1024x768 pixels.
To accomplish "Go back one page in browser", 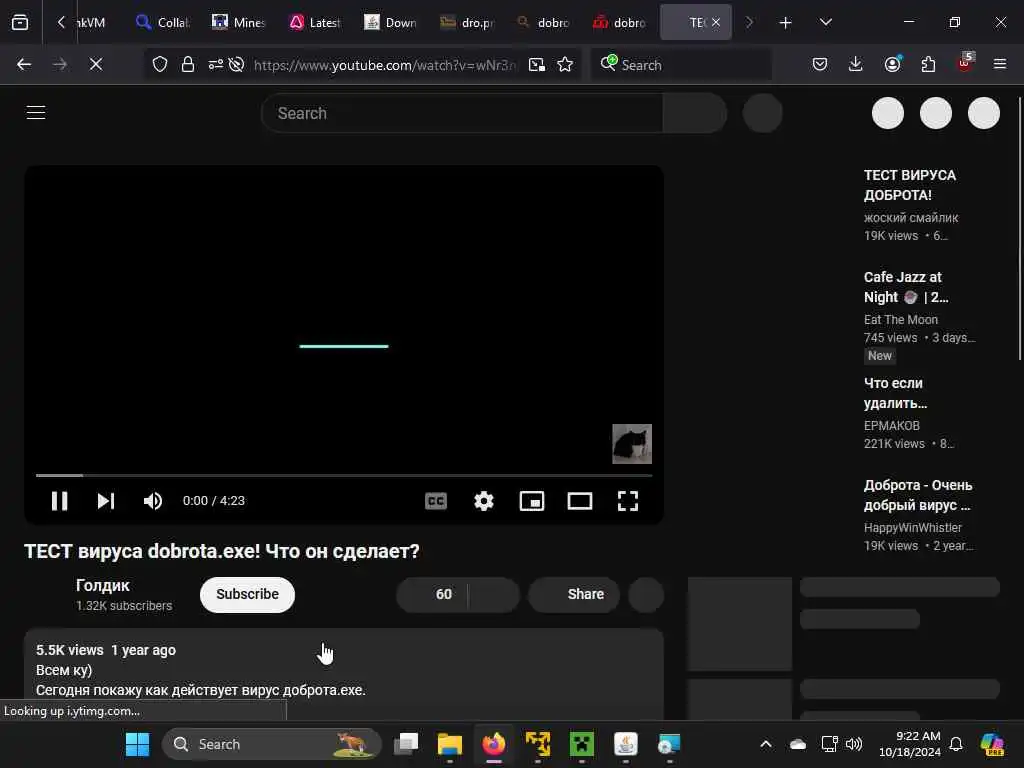I will [24, 64].
